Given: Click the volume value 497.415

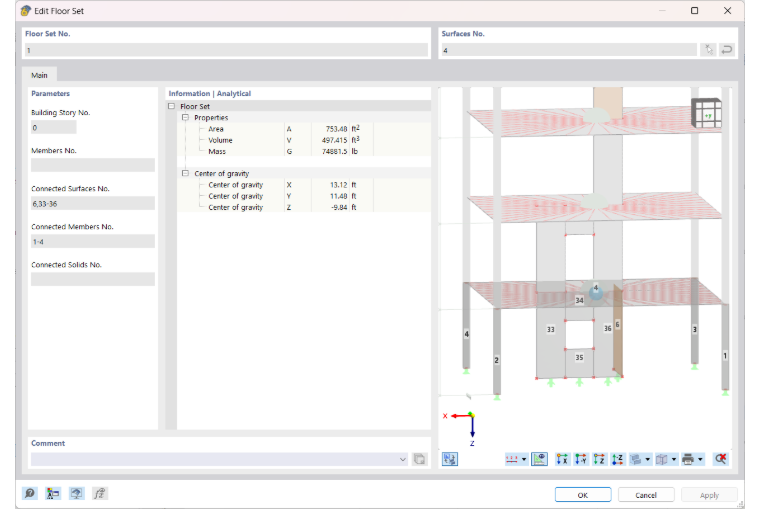Looking at the screenshot, I should point(334,140).
